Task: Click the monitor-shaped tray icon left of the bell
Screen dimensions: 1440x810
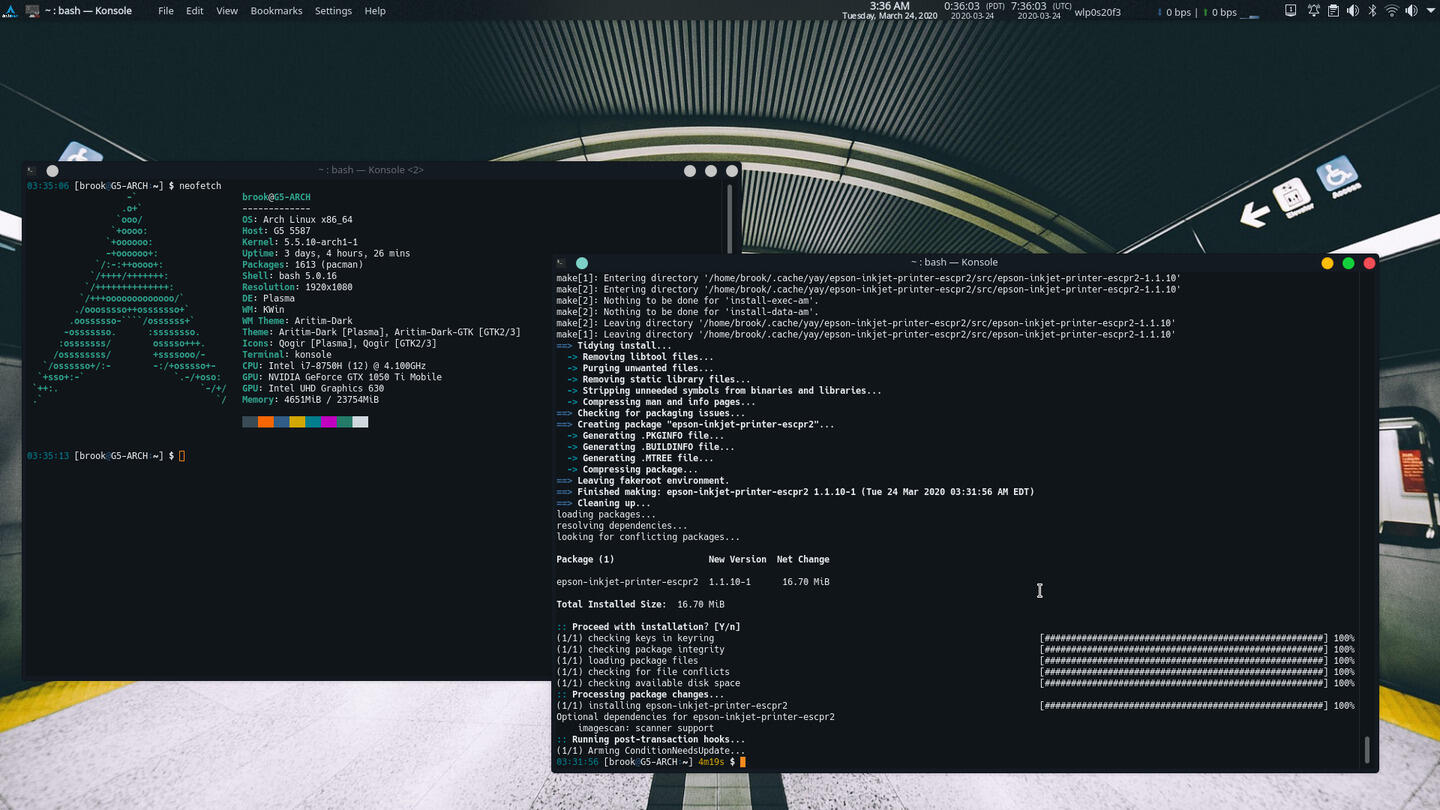Action: pos(1290,11)
